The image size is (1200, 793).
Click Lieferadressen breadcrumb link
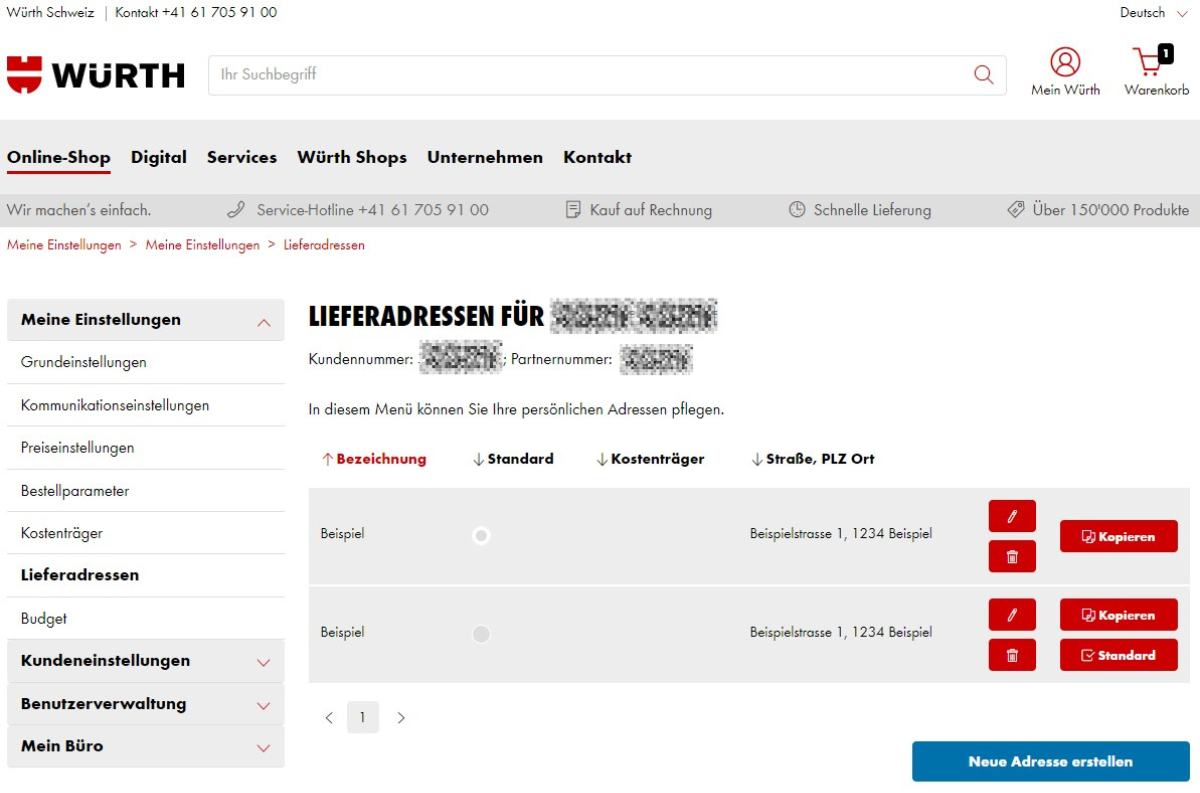pyautogui.click(x=324, y=245)
